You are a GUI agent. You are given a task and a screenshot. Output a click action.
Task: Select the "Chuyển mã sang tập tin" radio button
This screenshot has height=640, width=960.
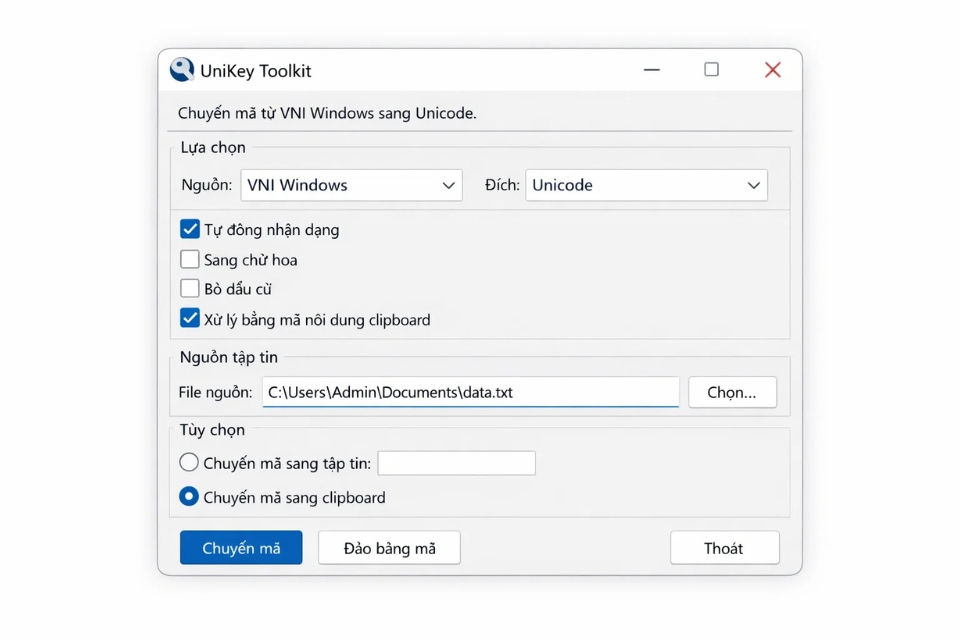(188, 462)
